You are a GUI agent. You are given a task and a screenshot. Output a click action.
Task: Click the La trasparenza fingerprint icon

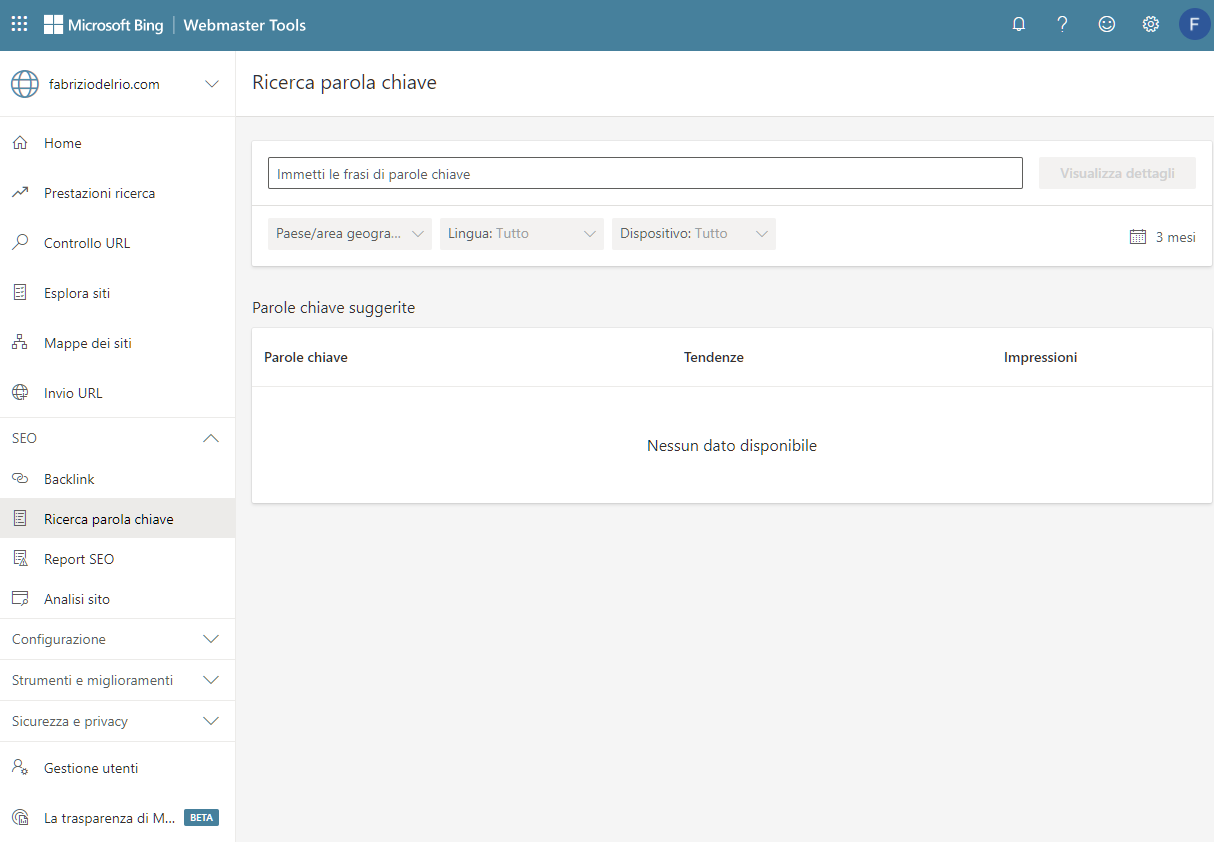[19, 818]
